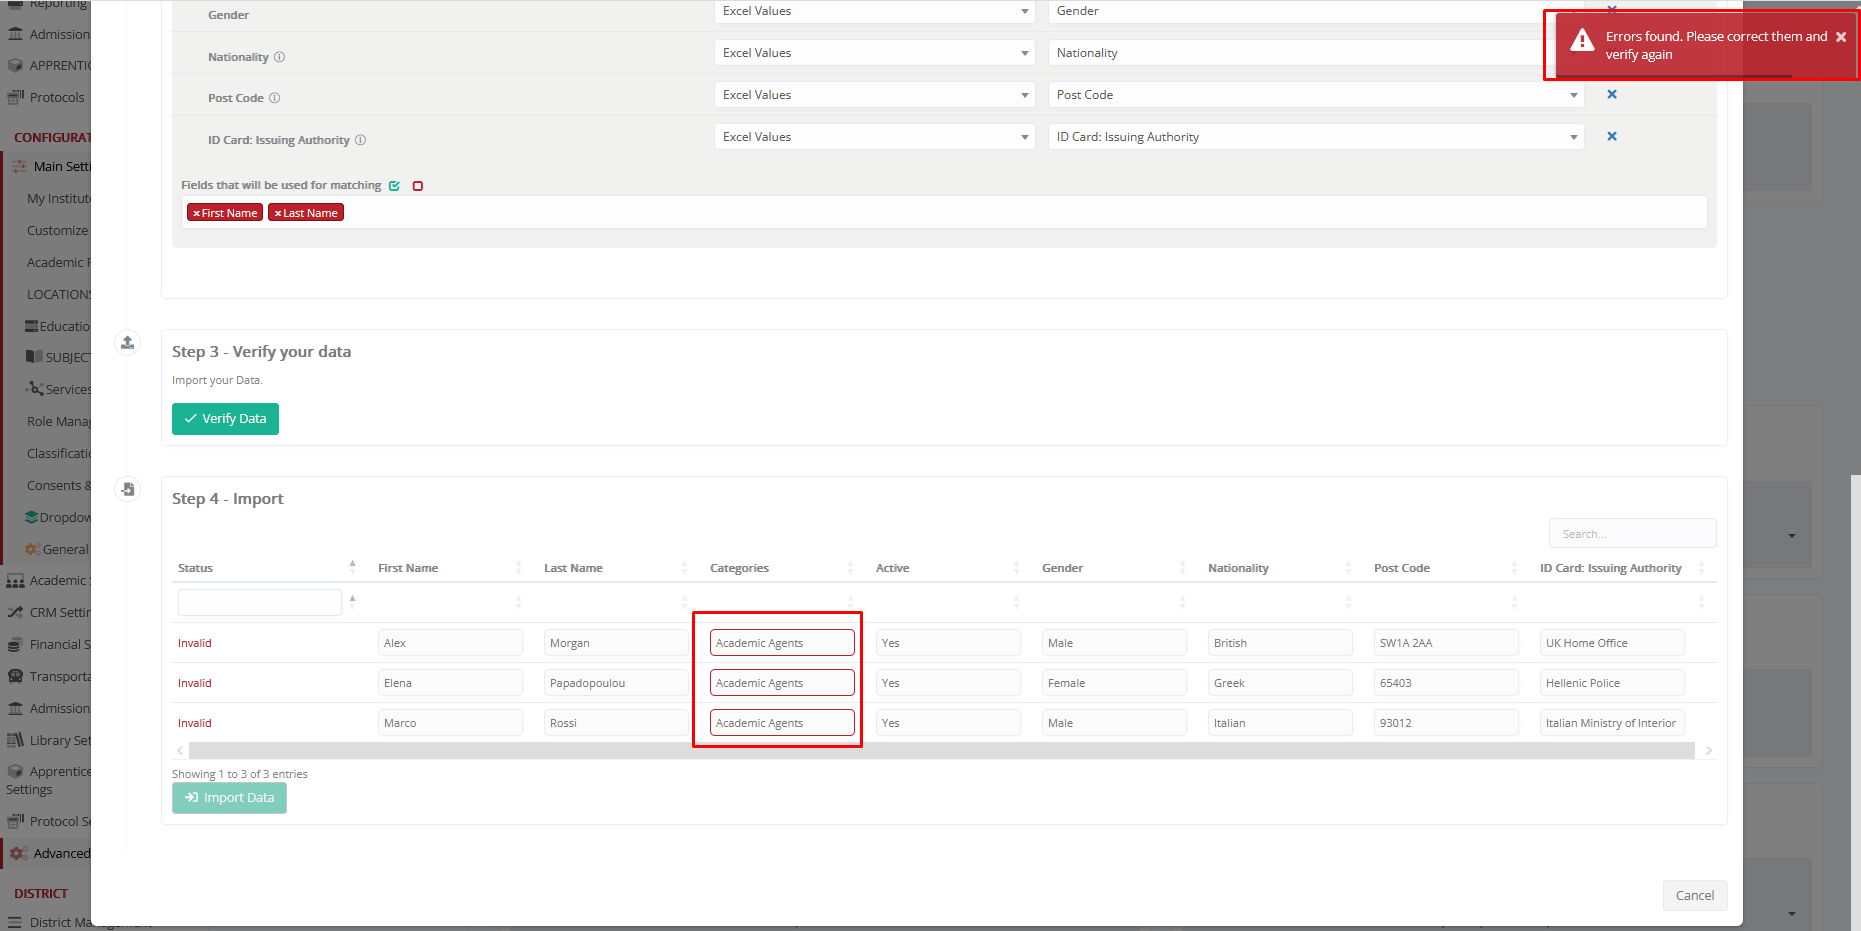Click info icon beside Post Code label
Image resolution: width=1861 pixels, height=931 pixels.
pos(274,98)
